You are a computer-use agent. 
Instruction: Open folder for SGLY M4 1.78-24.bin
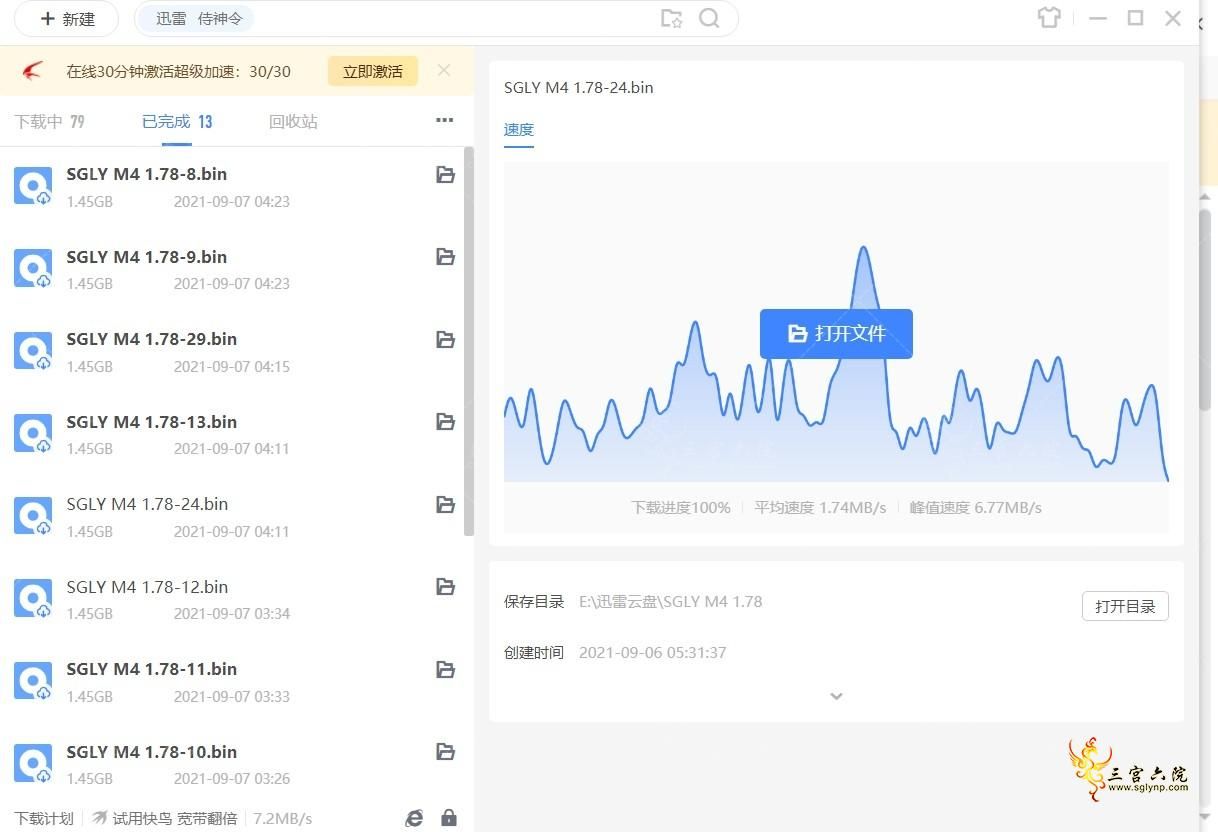click(446, 505)
